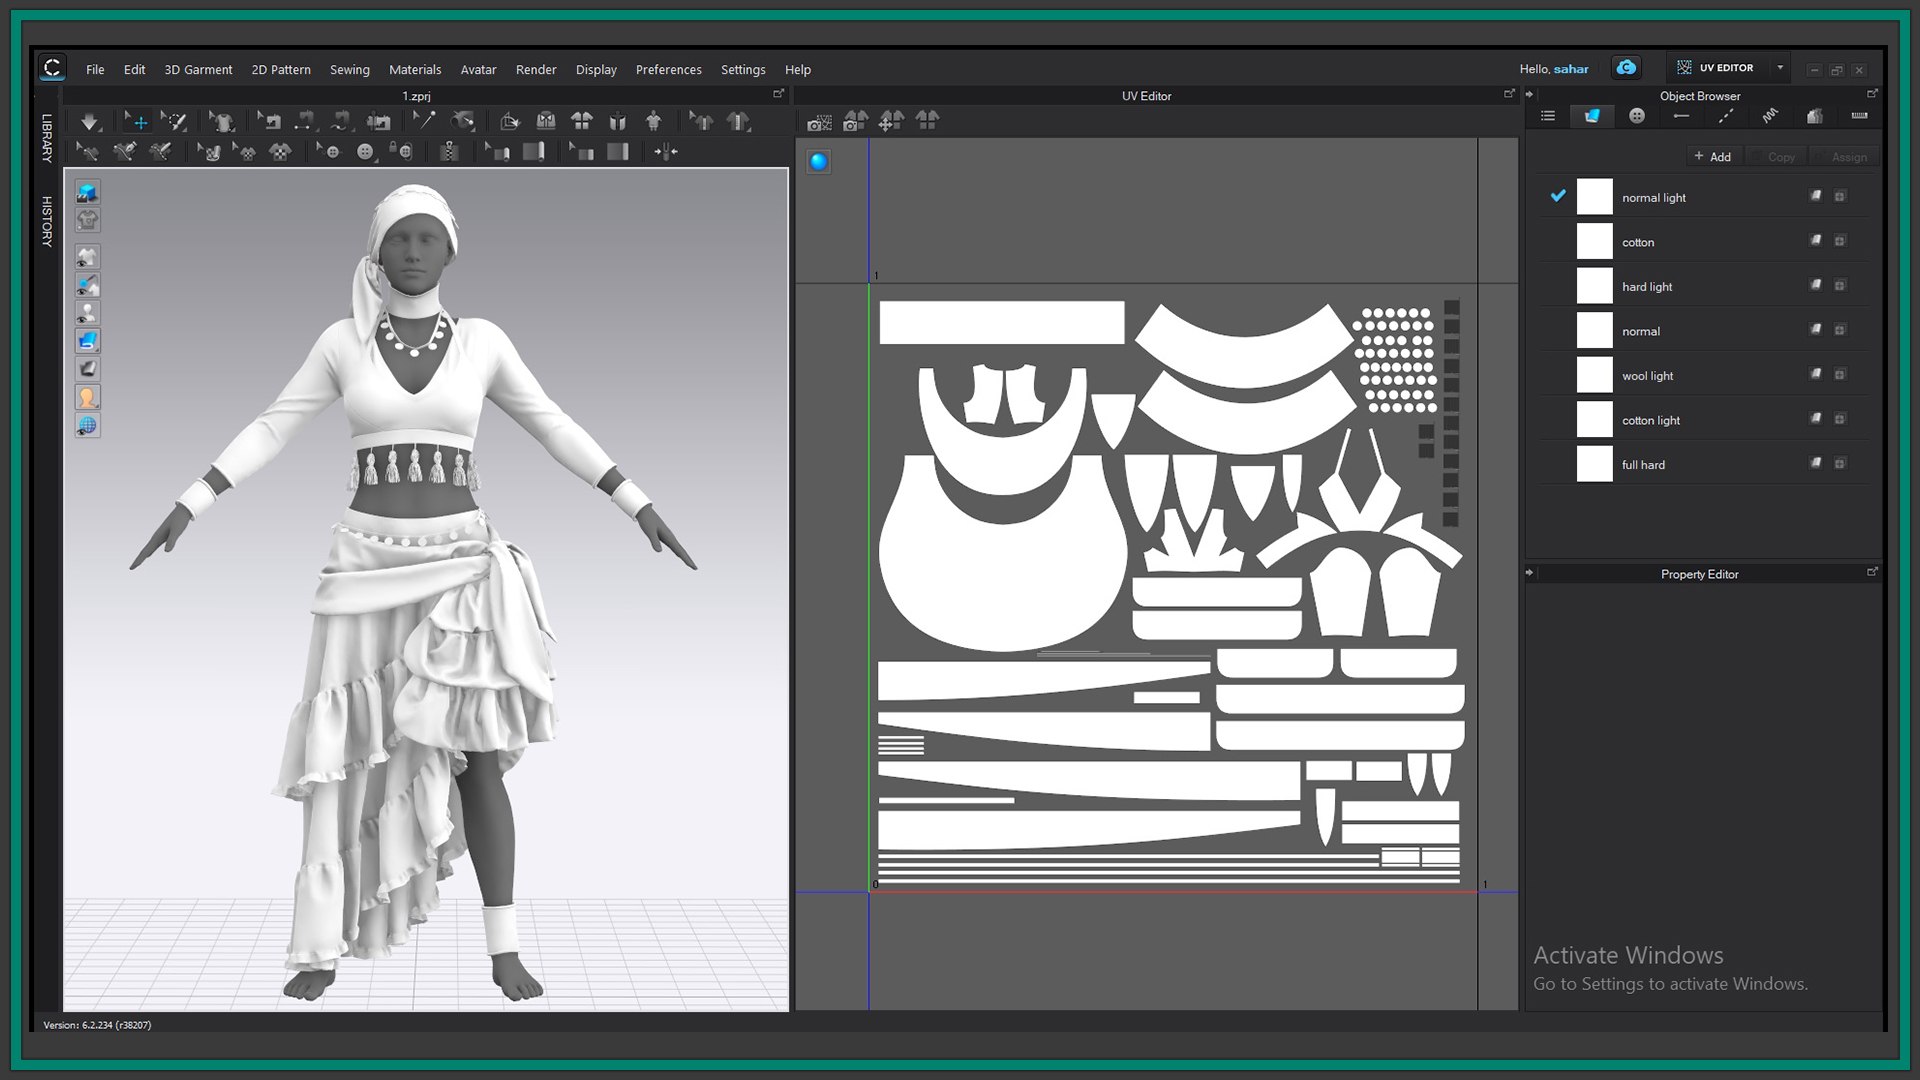This screenshot has height=1080, width=1920.
Task: Click the hard light fabric swatch
Action: (x=1594, y=286)
